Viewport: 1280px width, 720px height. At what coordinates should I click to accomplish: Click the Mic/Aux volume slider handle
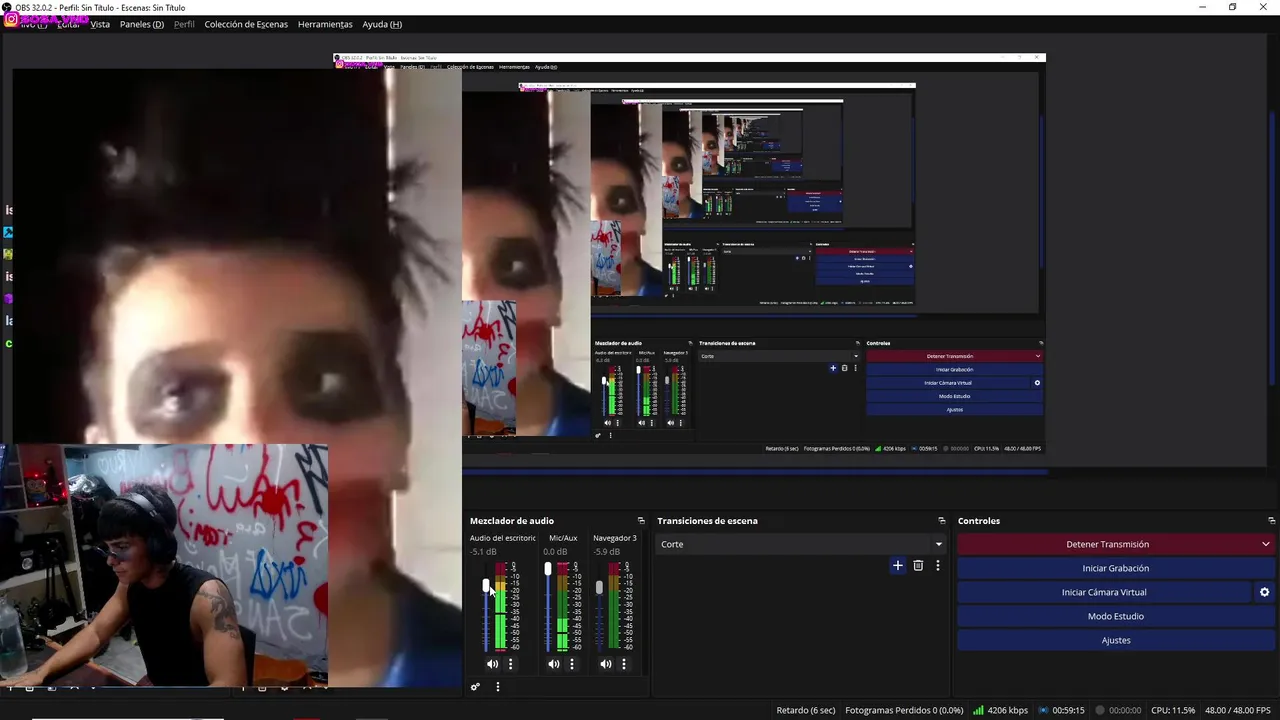pos(548,569)
